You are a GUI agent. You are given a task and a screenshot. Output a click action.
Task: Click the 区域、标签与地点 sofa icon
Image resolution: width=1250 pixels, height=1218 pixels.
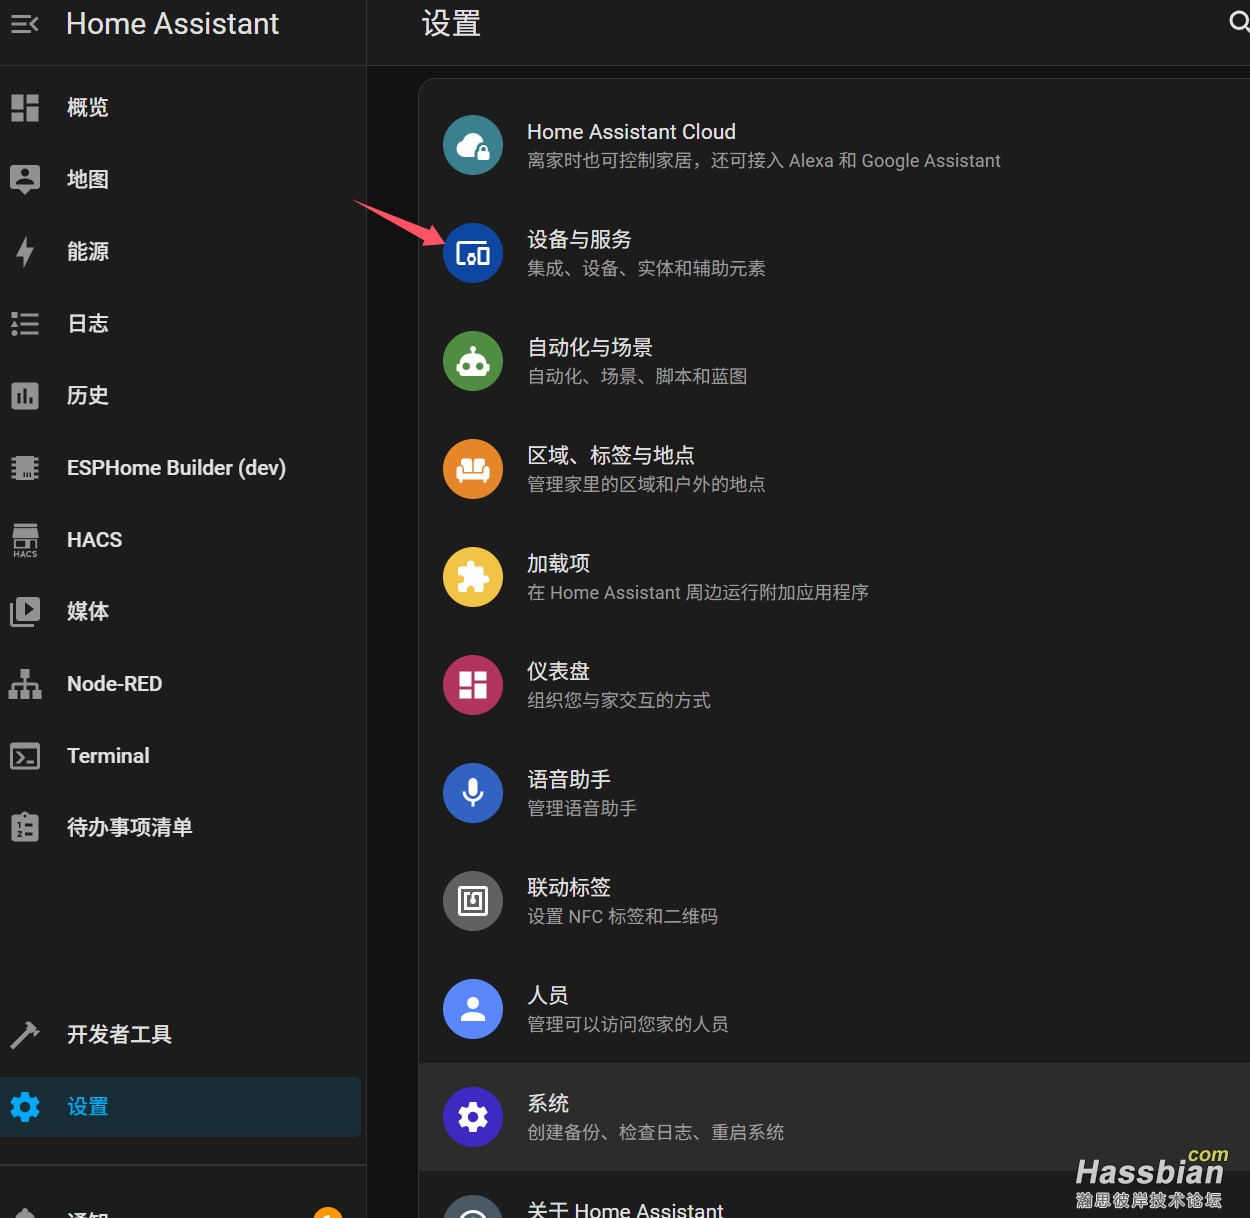click(473, 469)
